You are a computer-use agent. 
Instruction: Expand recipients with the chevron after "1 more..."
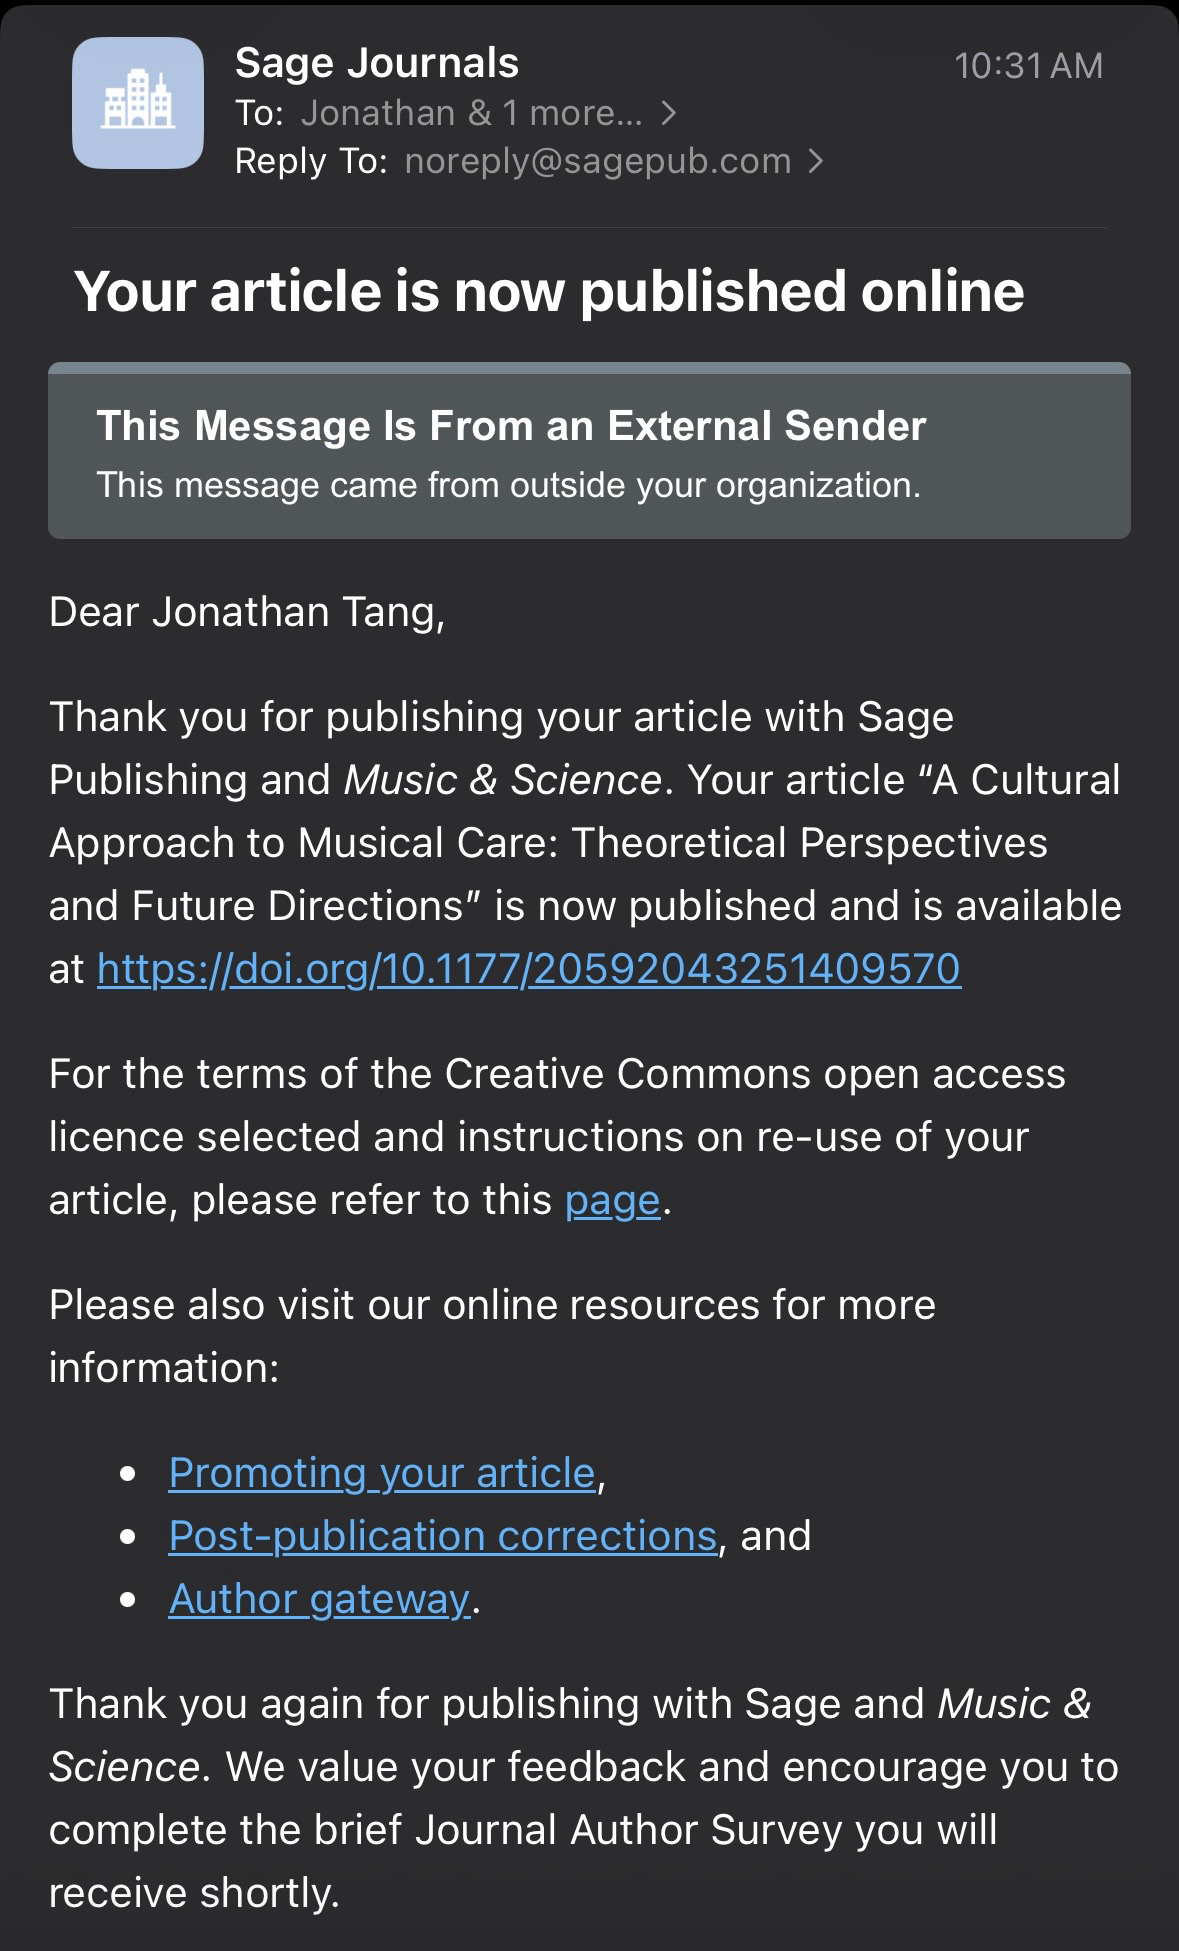click(669, 113)
